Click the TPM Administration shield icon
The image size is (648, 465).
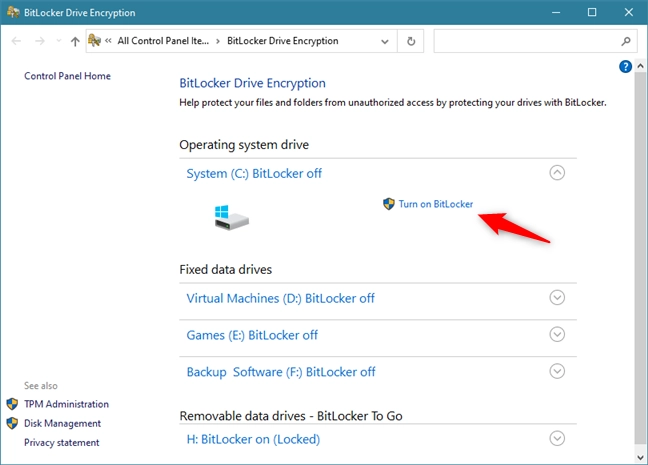[12, 404]
